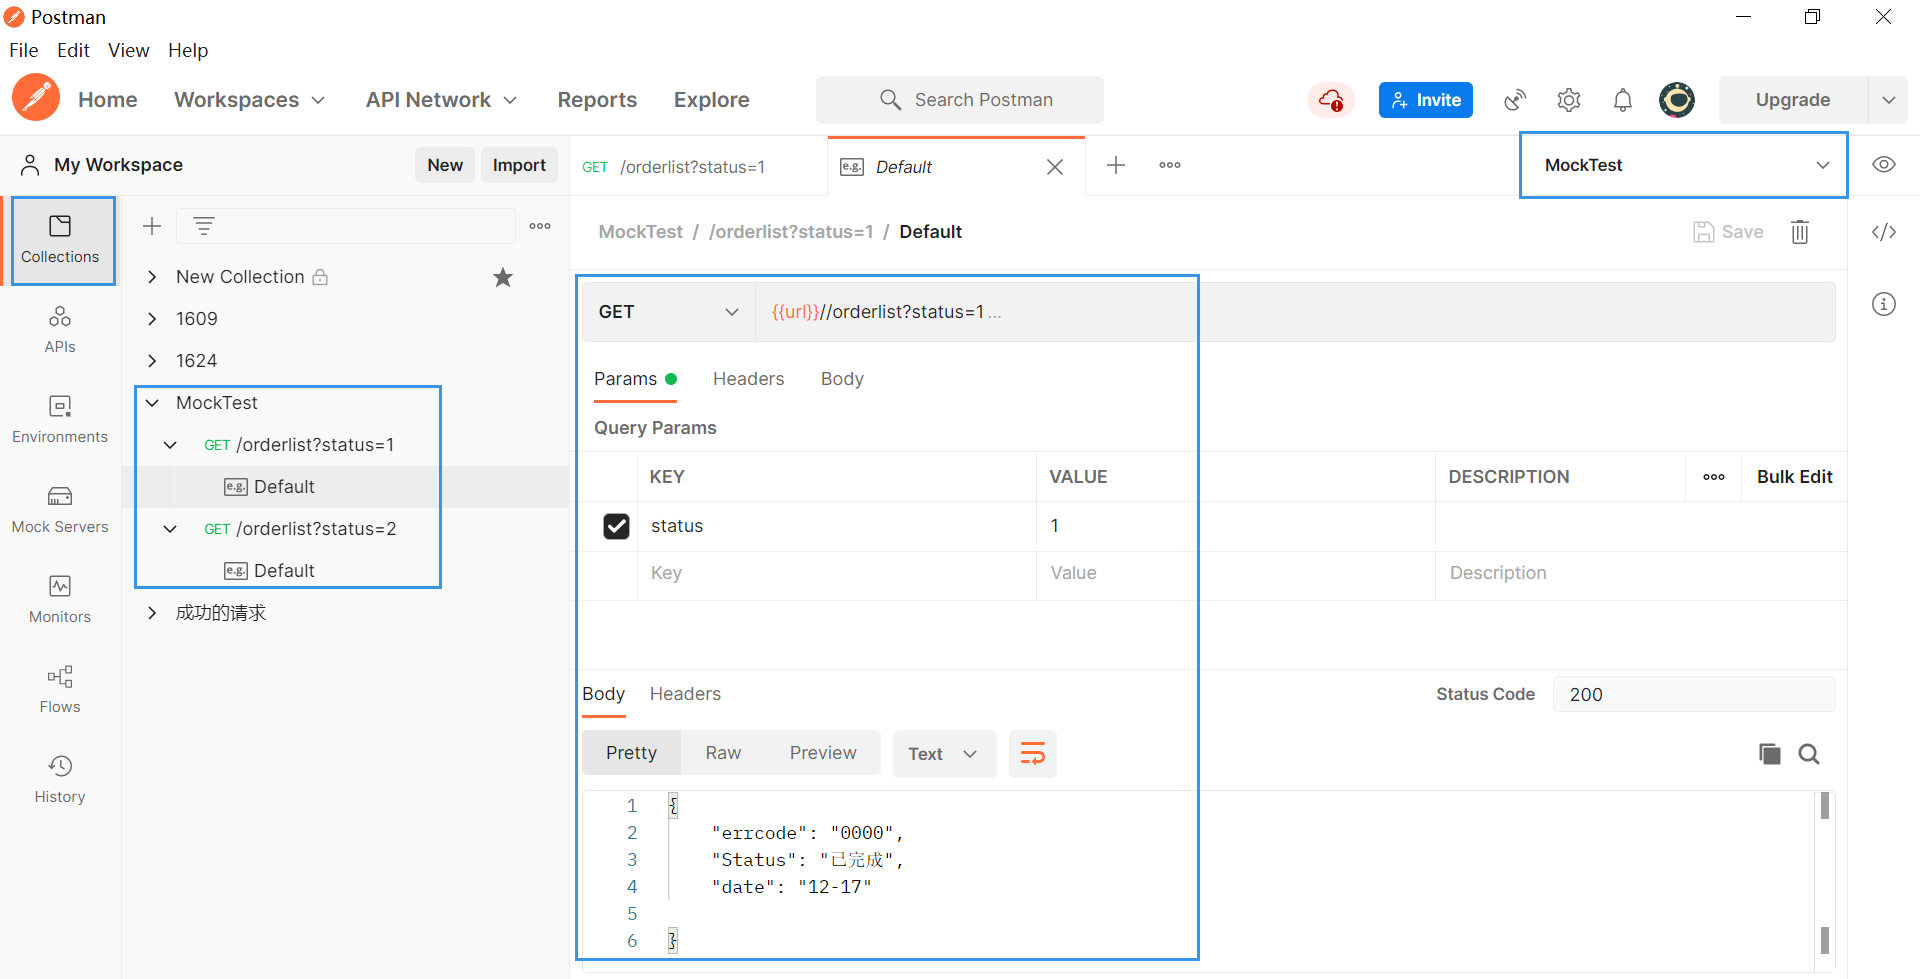Open the notifications bell
This screenshot has height=979, width=1920.
(x=1623, y=100)
